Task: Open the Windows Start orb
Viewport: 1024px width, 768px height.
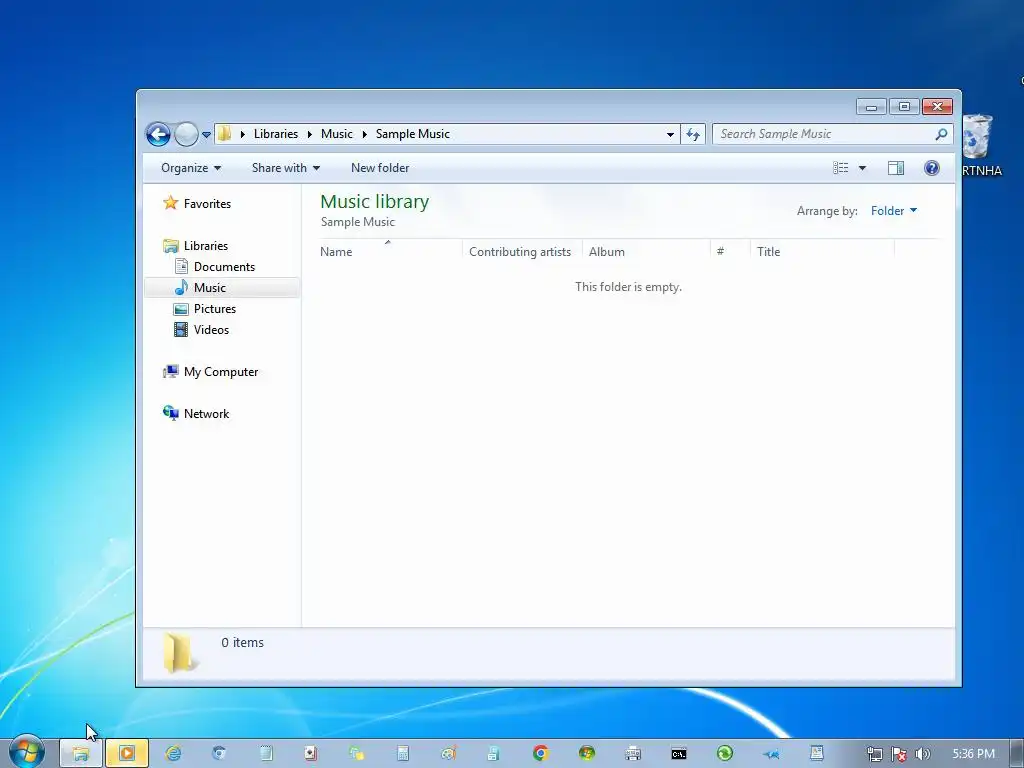Action: (27, 752)
